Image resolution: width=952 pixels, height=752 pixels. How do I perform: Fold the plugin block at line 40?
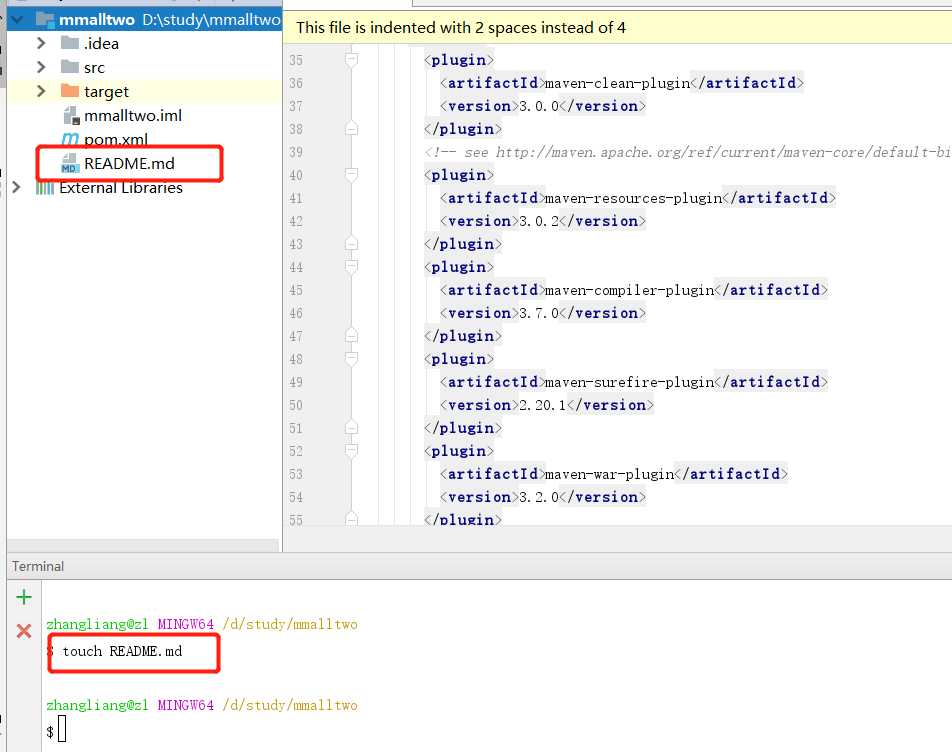click(351, 175)
